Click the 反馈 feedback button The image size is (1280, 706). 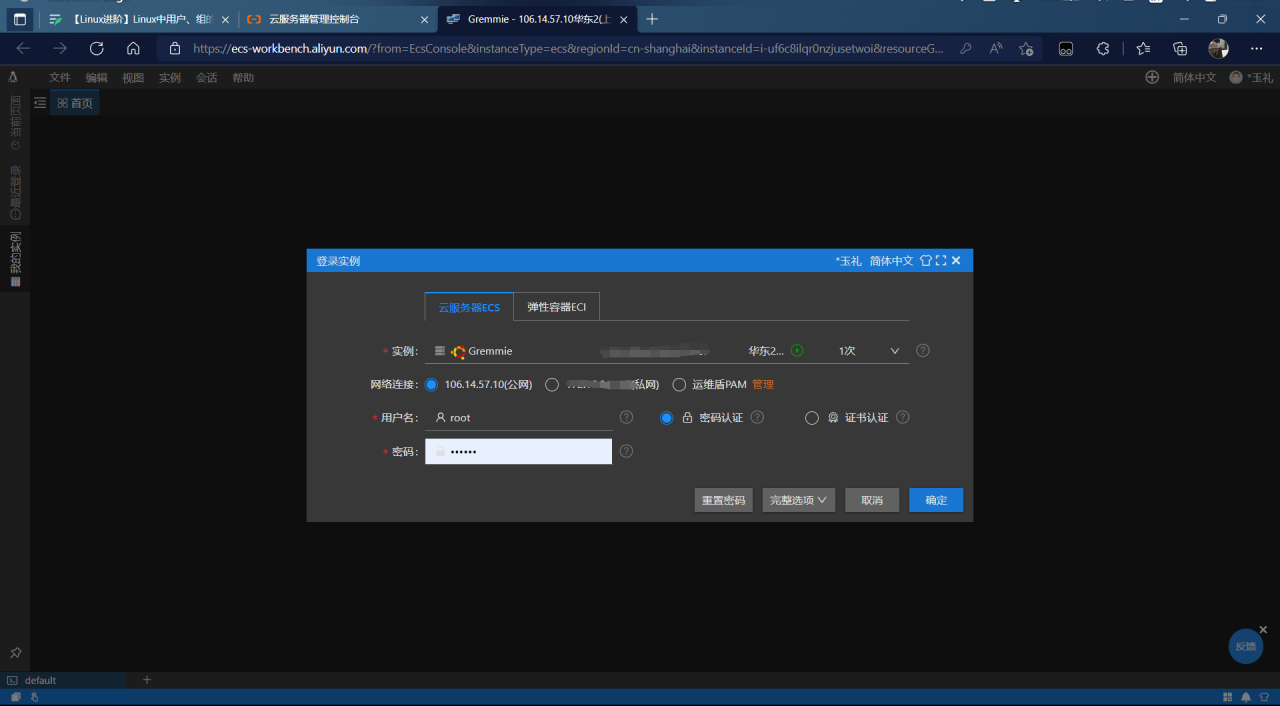click(1245, 646)
